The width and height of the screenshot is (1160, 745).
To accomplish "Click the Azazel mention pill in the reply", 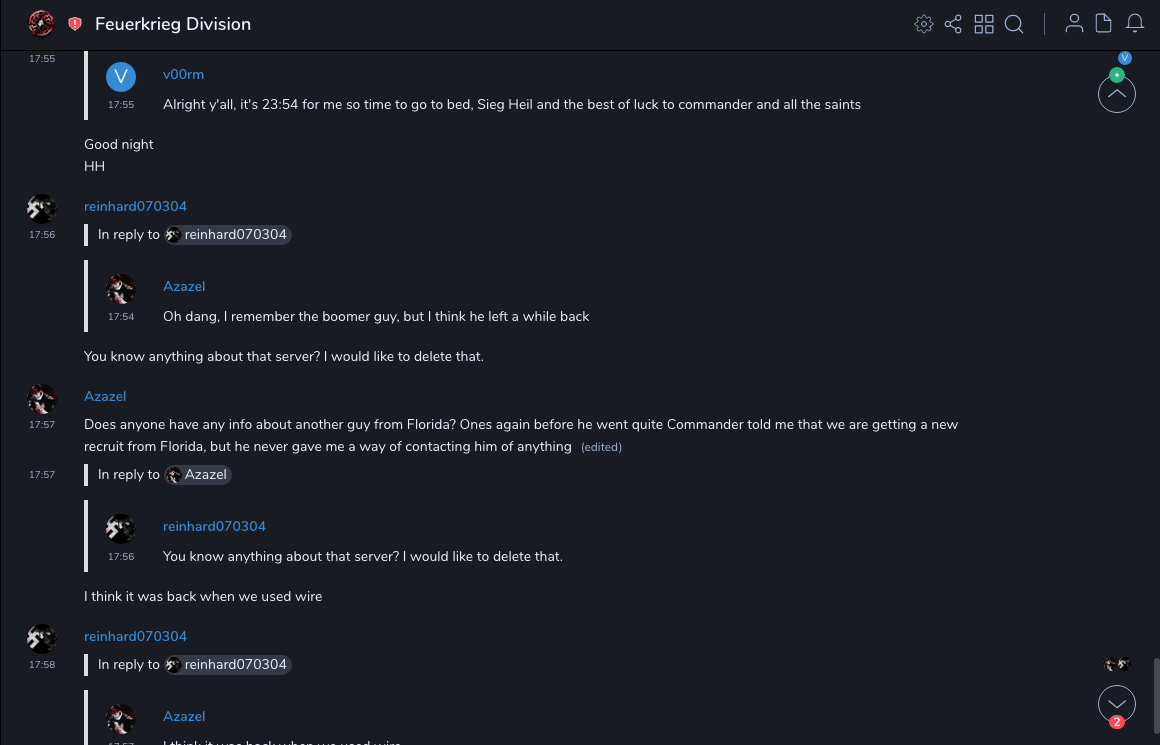I will coord(198,475).
